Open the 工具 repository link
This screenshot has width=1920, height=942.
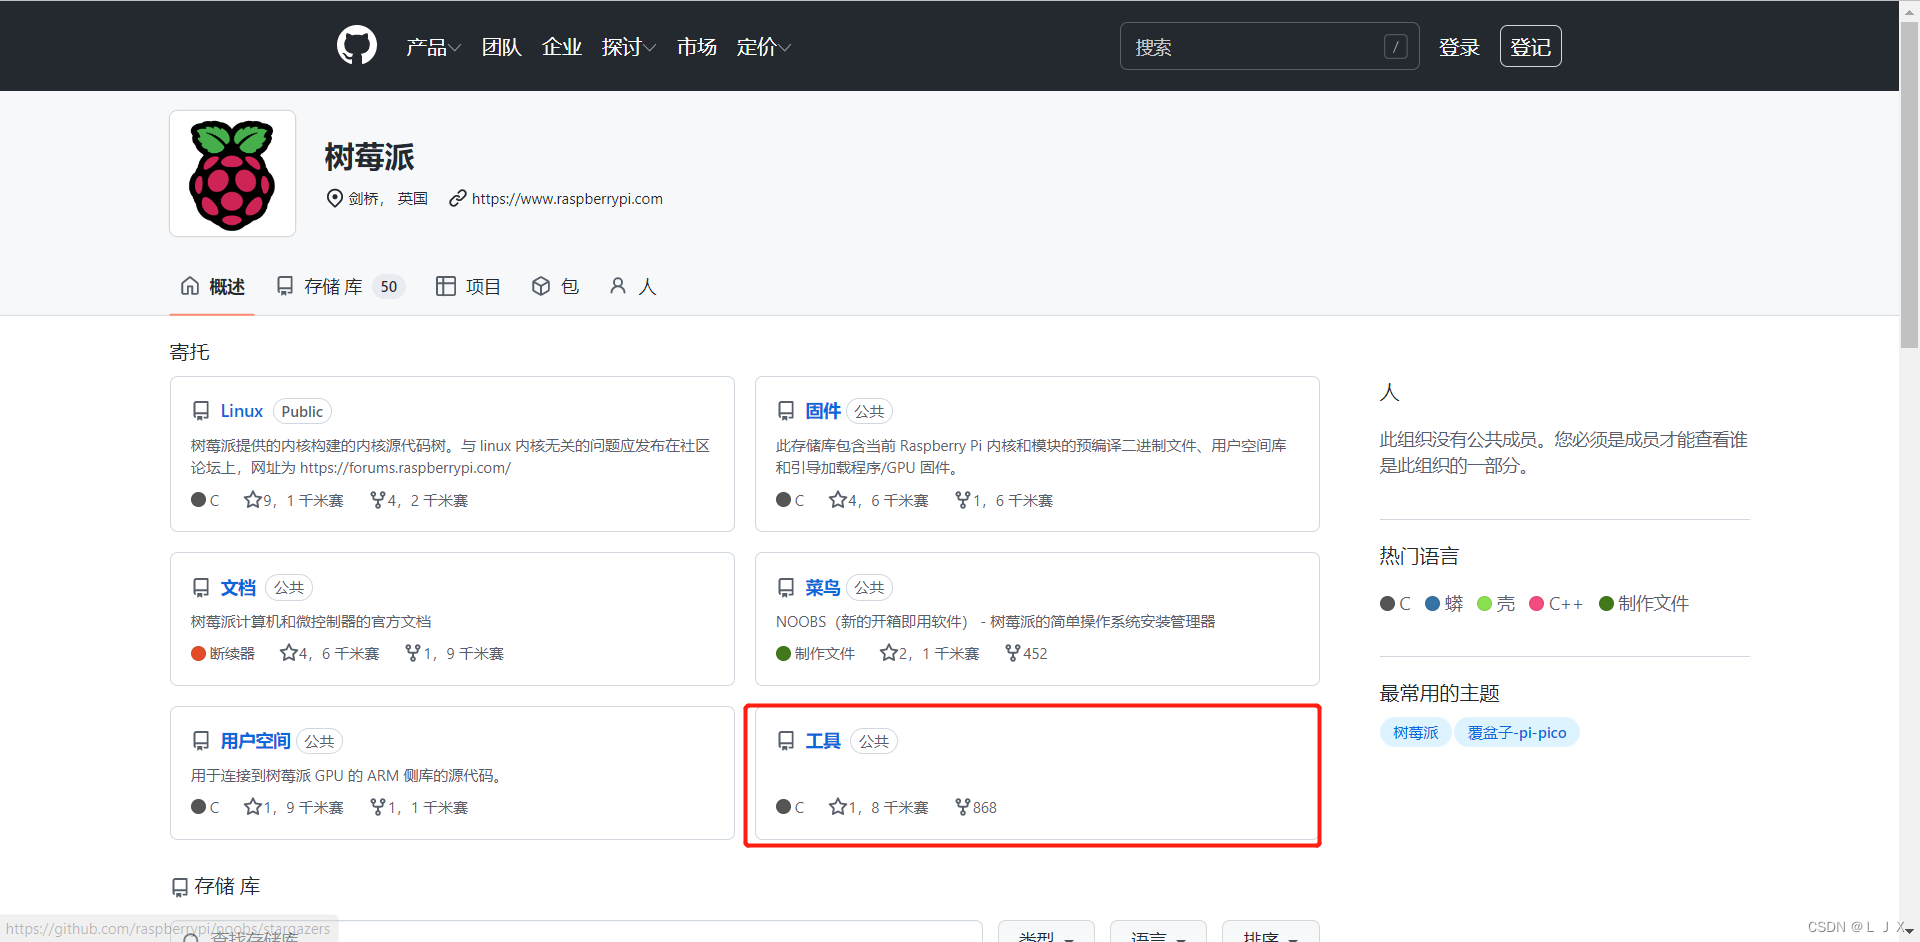[823, 741]
